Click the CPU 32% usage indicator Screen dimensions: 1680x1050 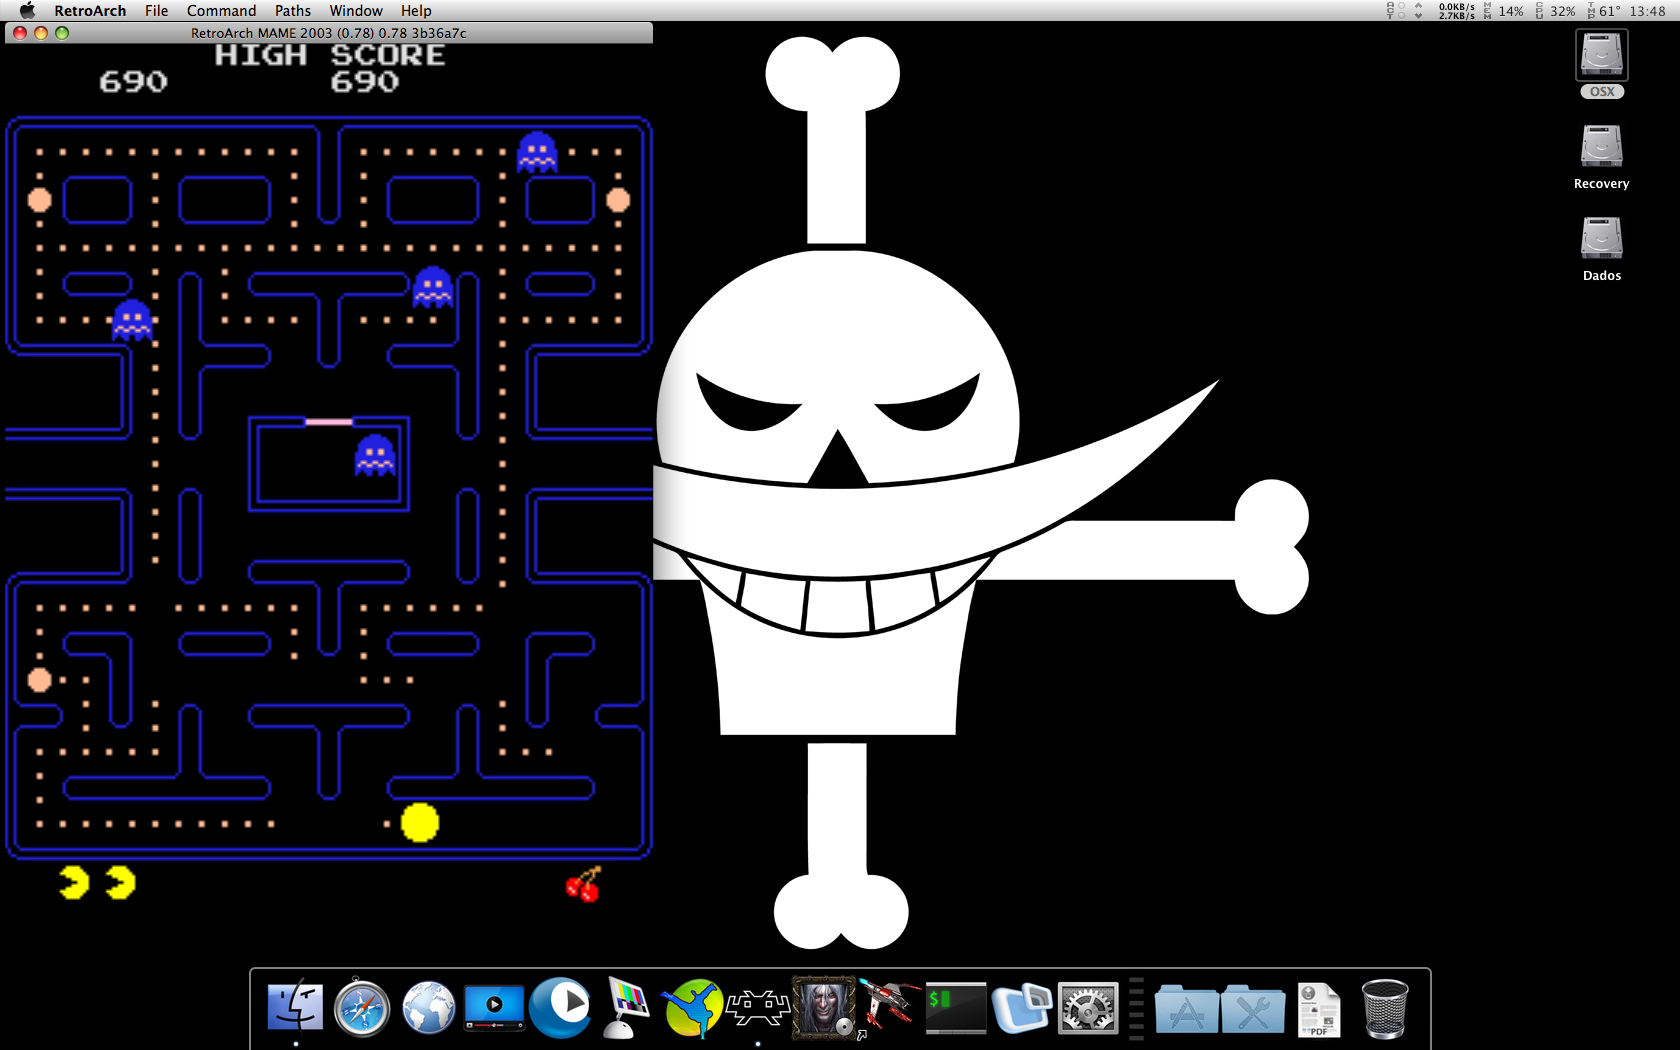click(1556, 10)
